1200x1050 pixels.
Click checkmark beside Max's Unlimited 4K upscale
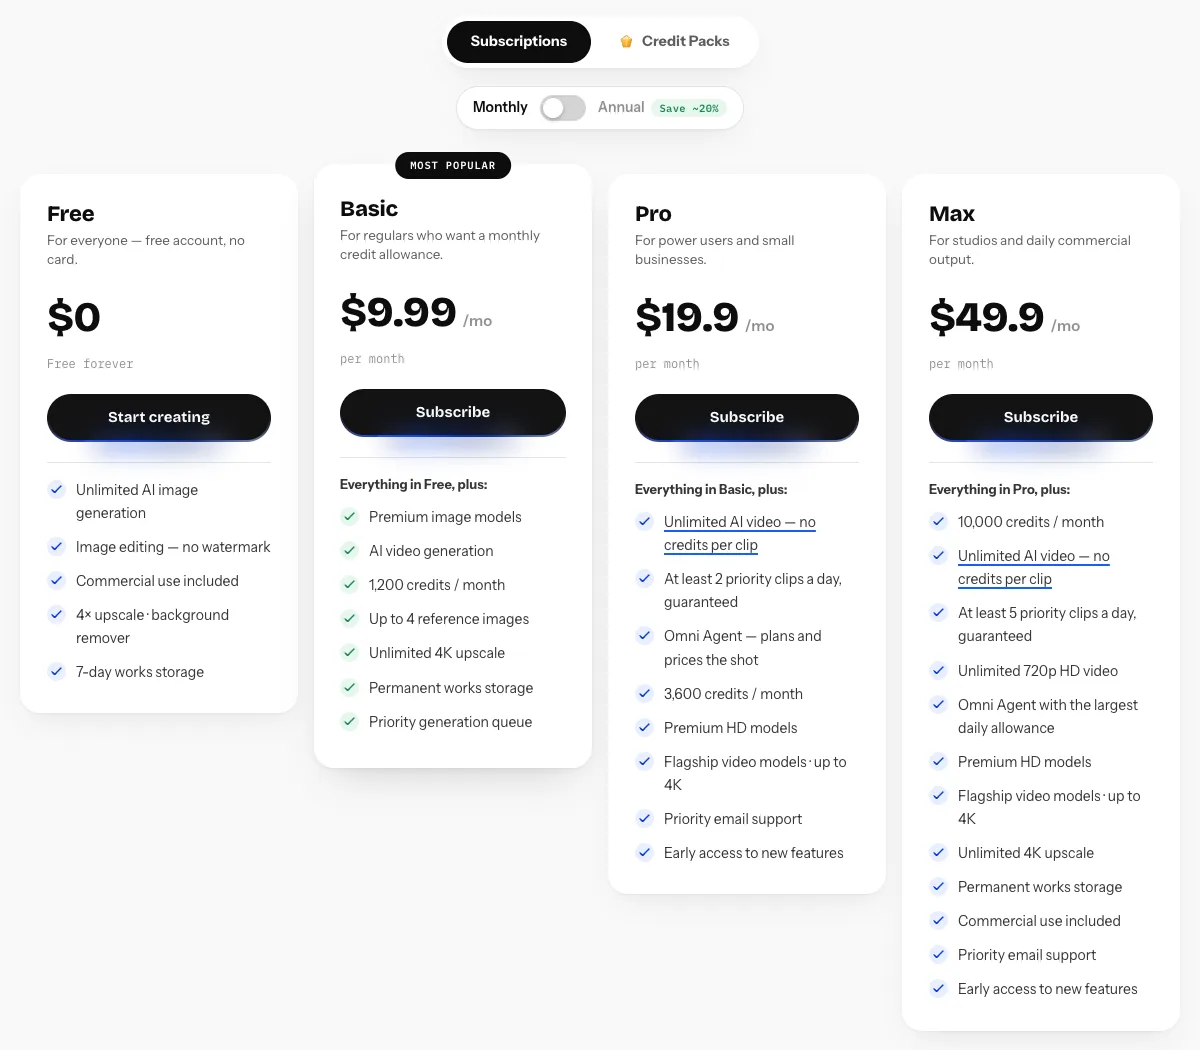[x=939, y=853]
